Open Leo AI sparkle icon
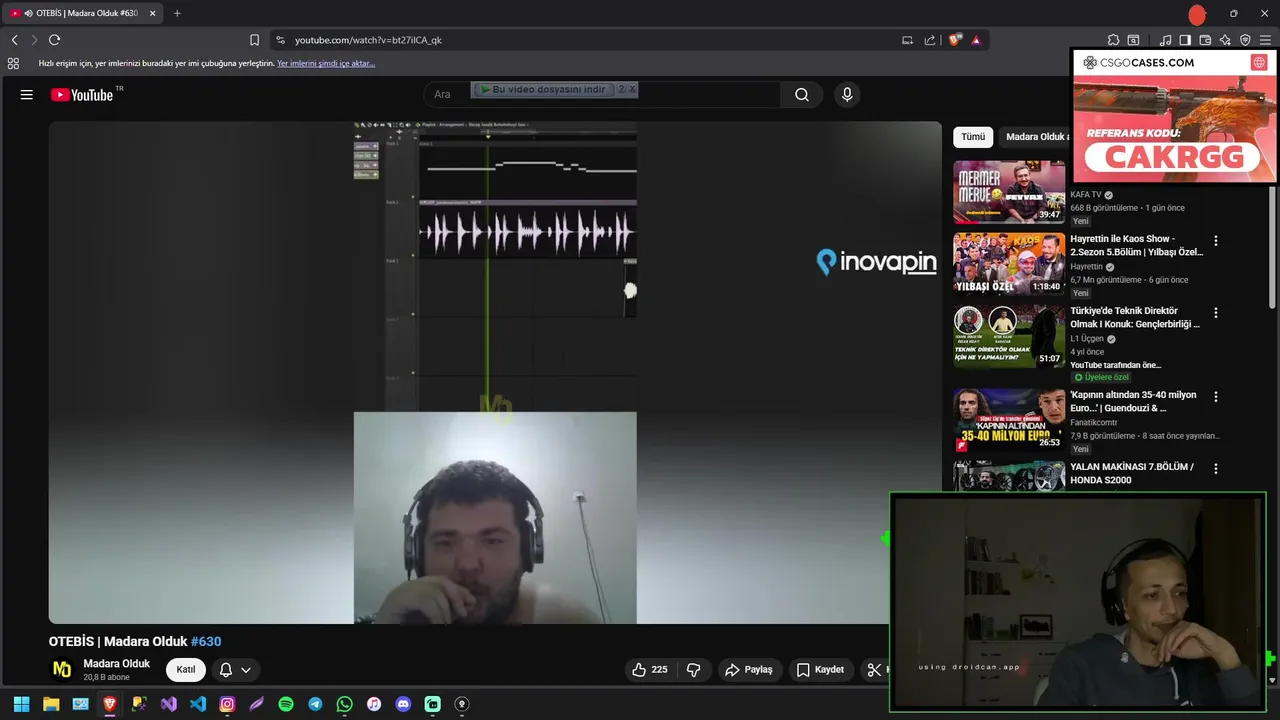This screenshot has height=720, width=1280. tap(1225, 40)
